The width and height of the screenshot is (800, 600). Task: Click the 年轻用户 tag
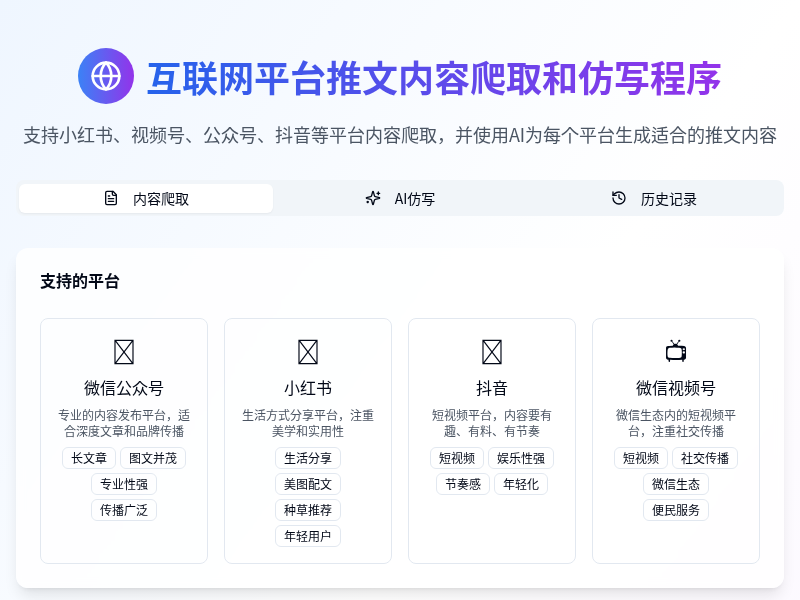308,536
